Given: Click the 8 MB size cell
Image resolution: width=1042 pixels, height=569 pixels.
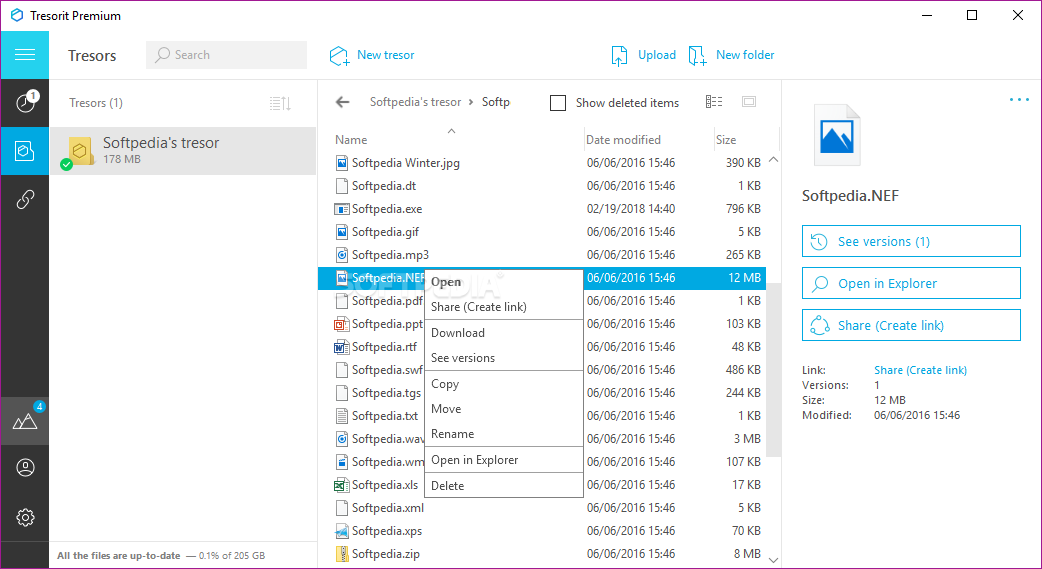Looking at the screenshot, I should click(747, 554).
